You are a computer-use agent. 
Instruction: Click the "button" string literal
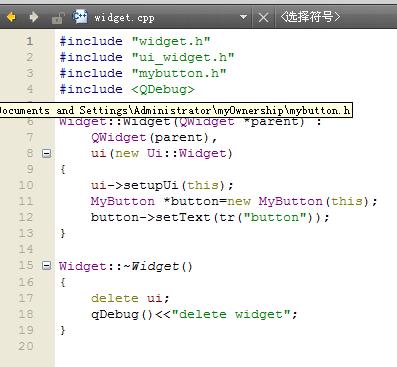[x=275, y=217]
